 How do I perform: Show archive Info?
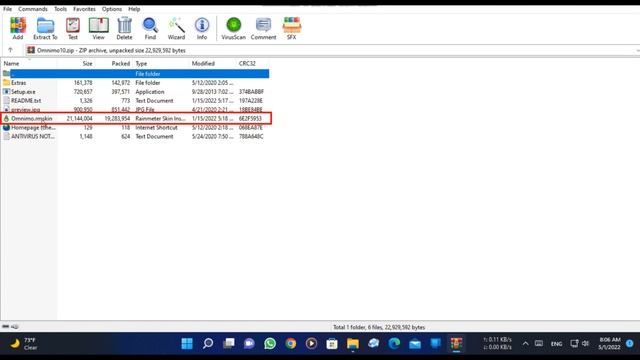202,29
